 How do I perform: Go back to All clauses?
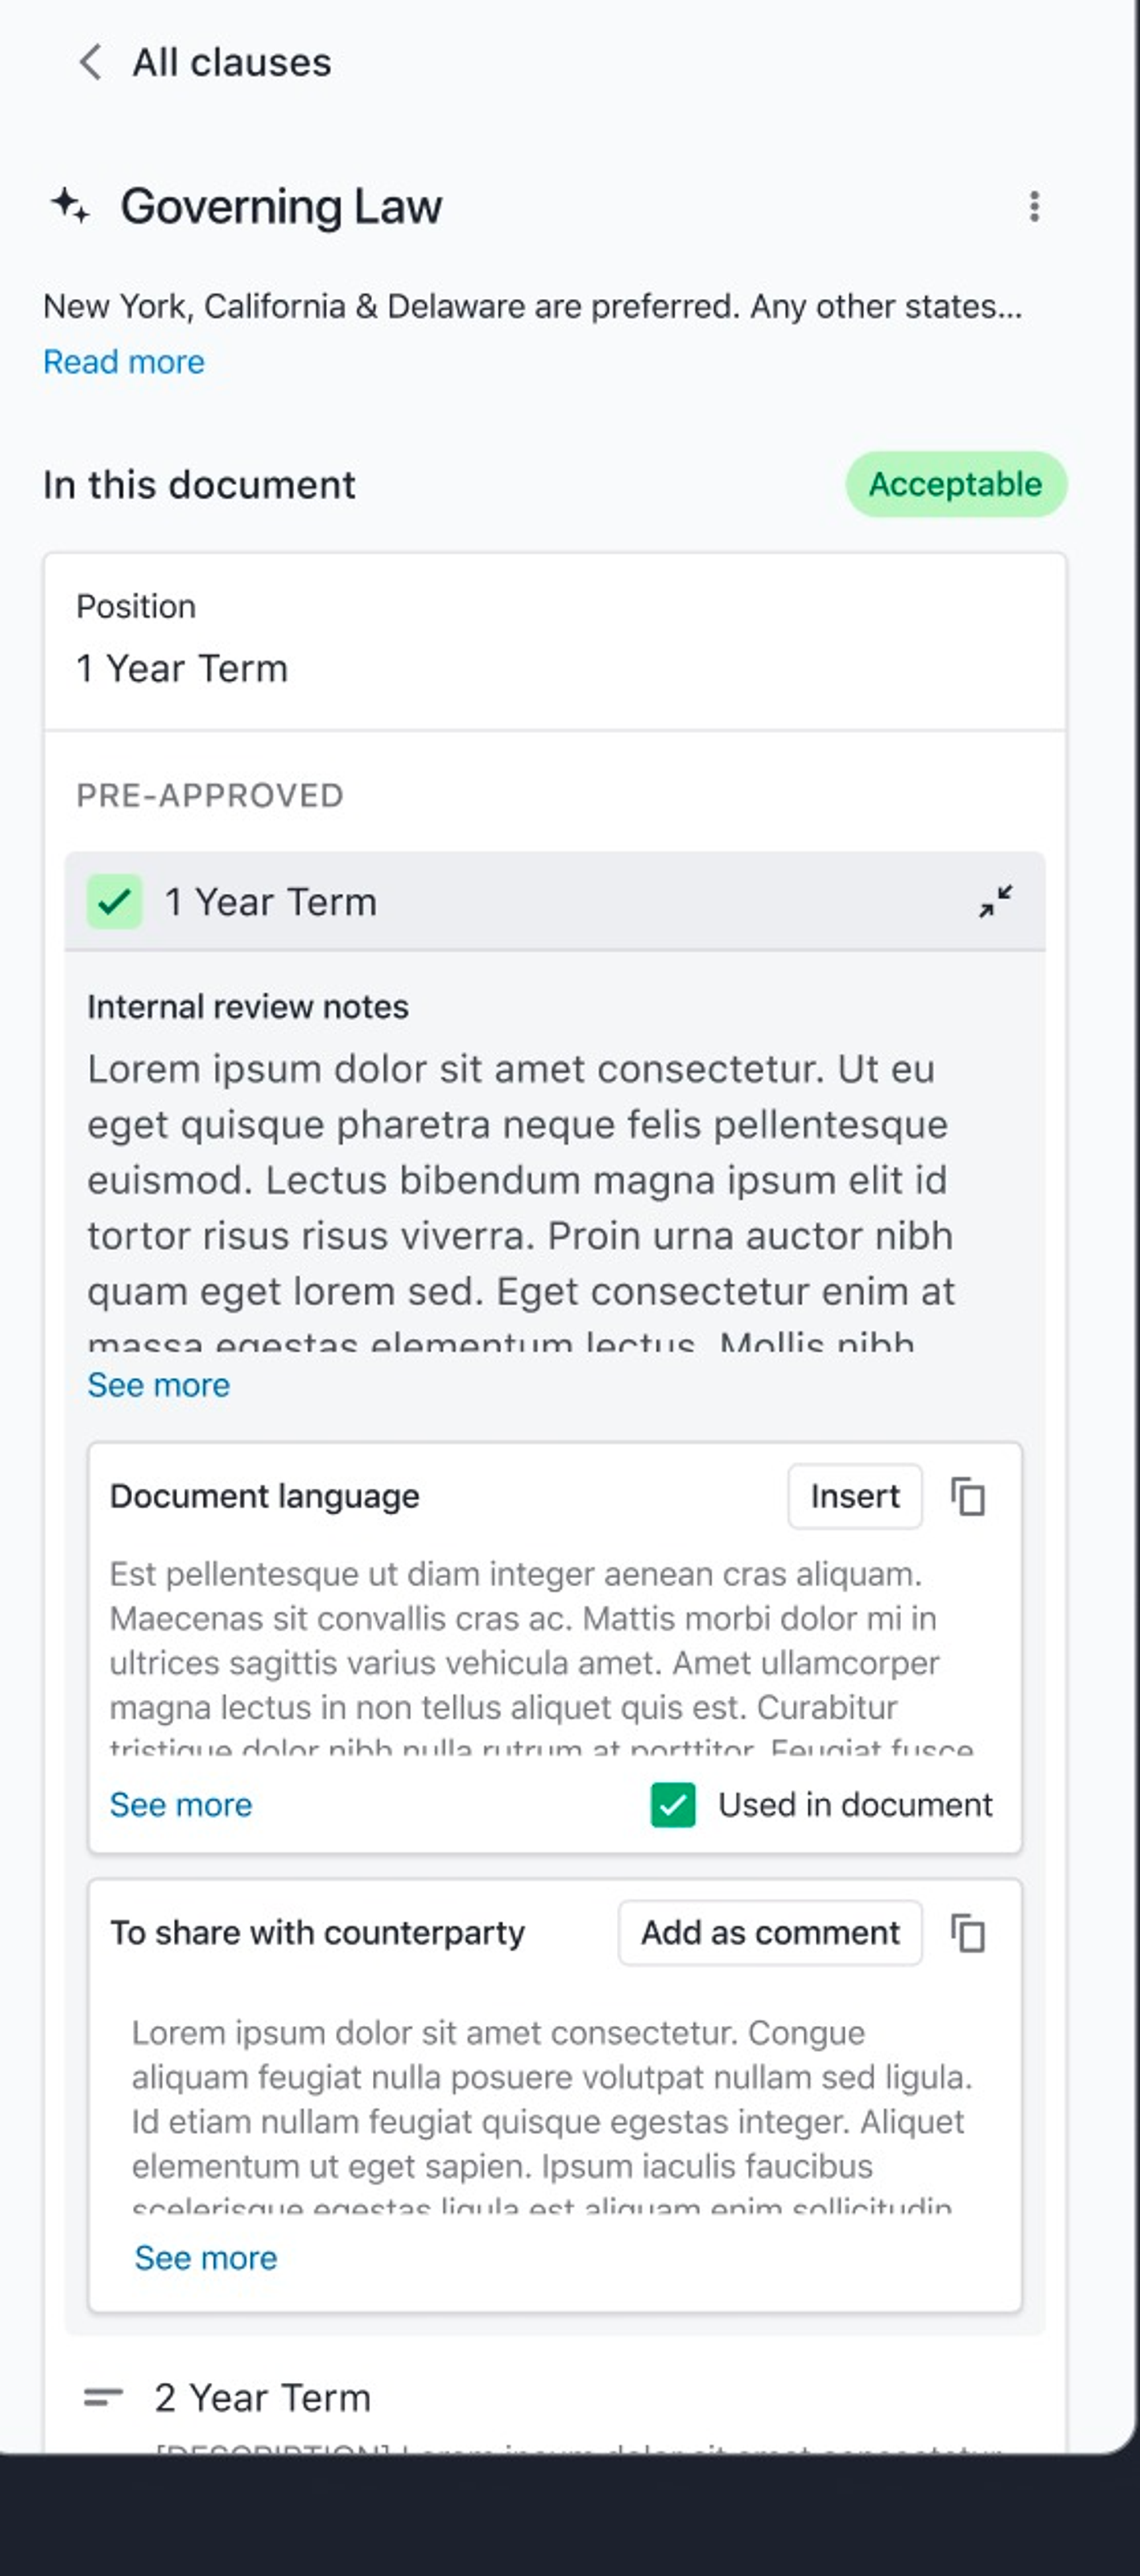90,62
